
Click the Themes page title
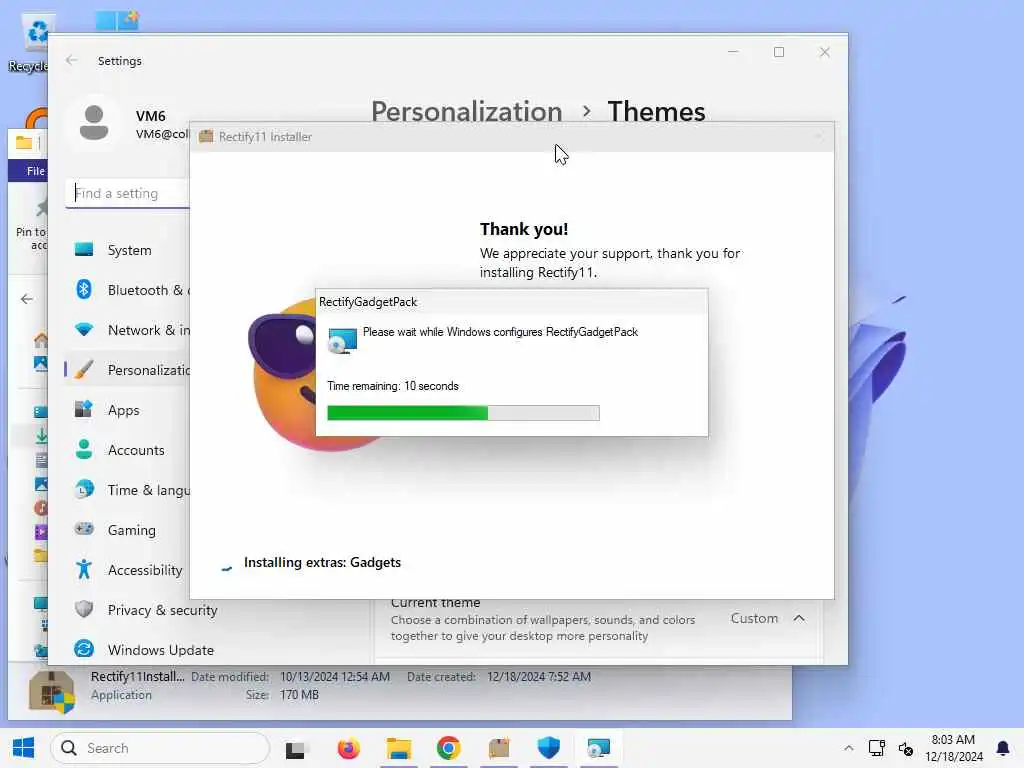point(656,112)
